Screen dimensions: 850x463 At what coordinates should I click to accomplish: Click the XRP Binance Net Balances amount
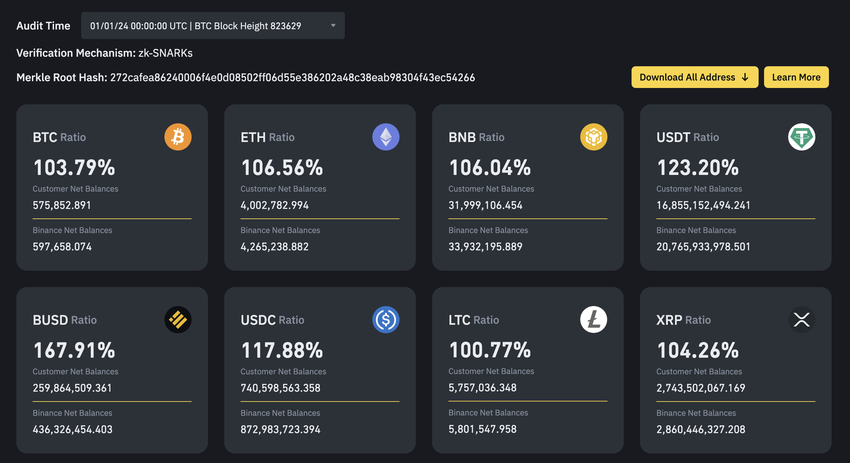tap(701, 429)
